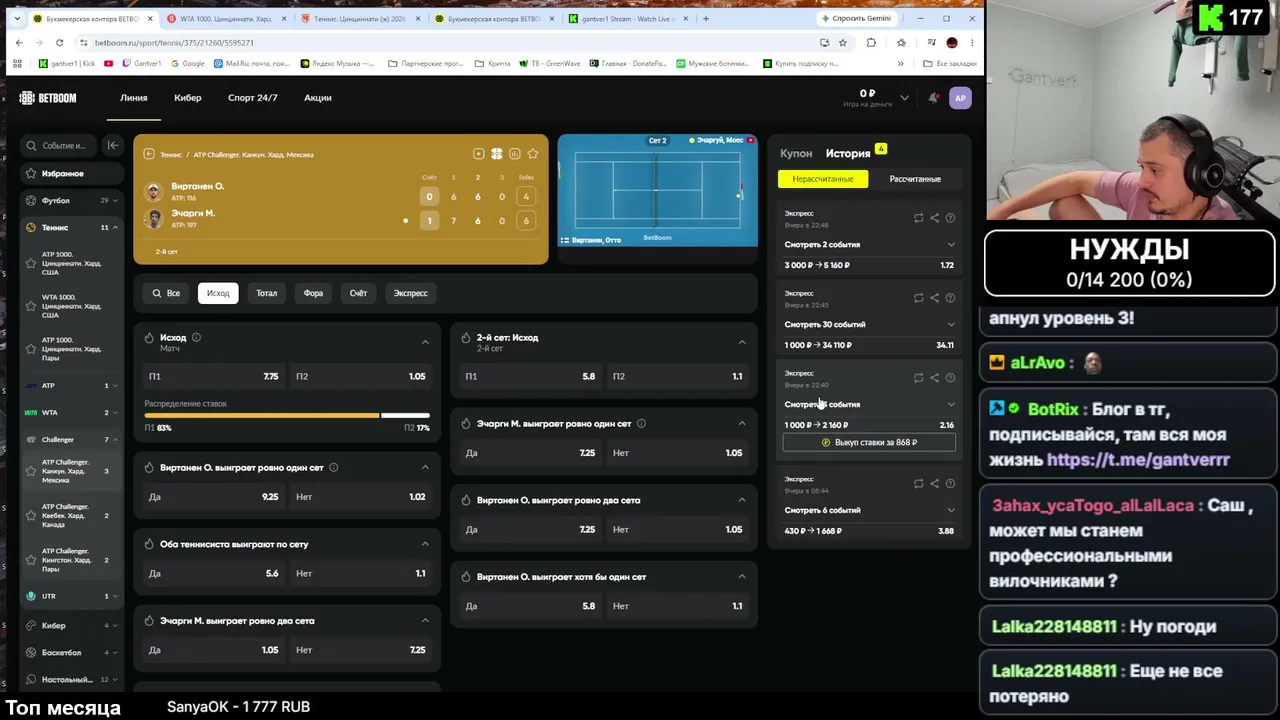Star the ATP Challenger Канкун Хард Мексика league
The image size is (1280, 720).
click(x=31, y=471)
